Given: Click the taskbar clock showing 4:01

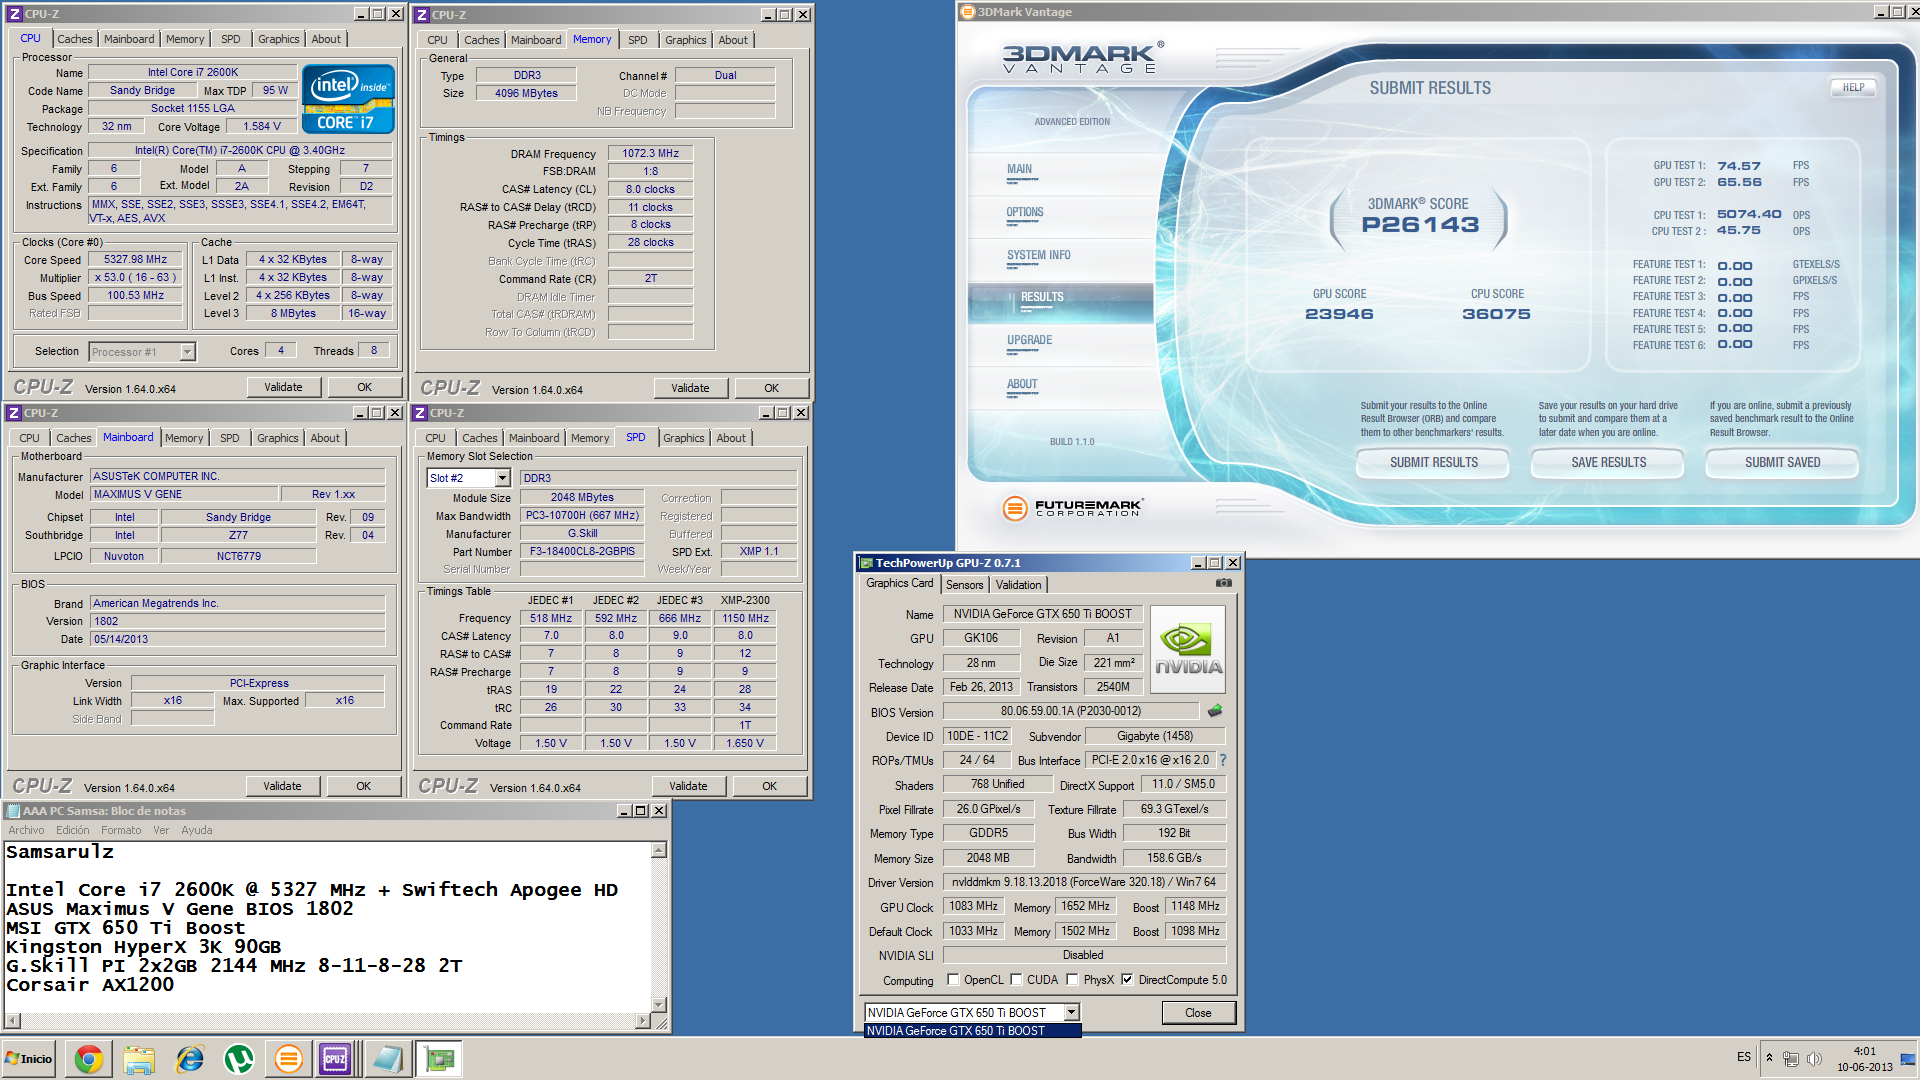Looking at the screenshot, I should tap(1864, 1051).
